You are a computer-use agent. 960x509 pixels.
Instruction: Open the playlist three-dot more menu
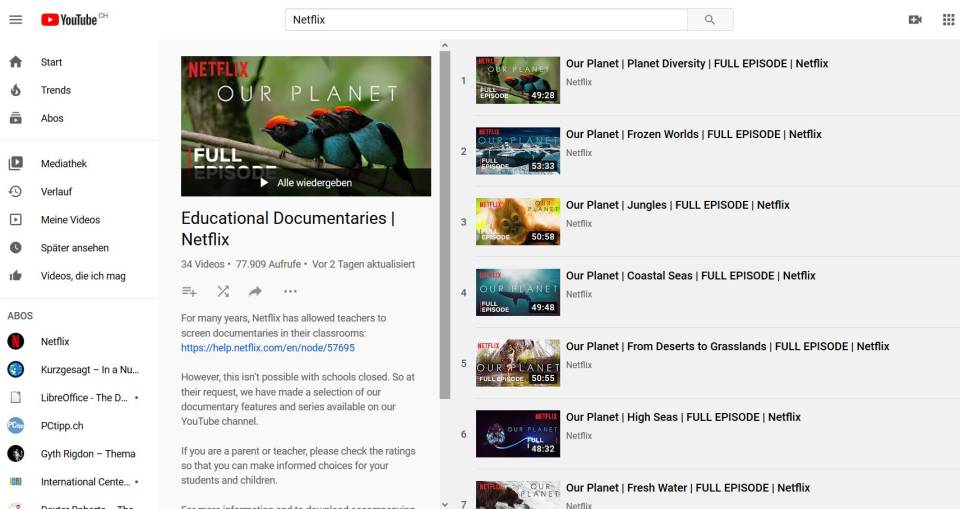[x=290, y=292]
